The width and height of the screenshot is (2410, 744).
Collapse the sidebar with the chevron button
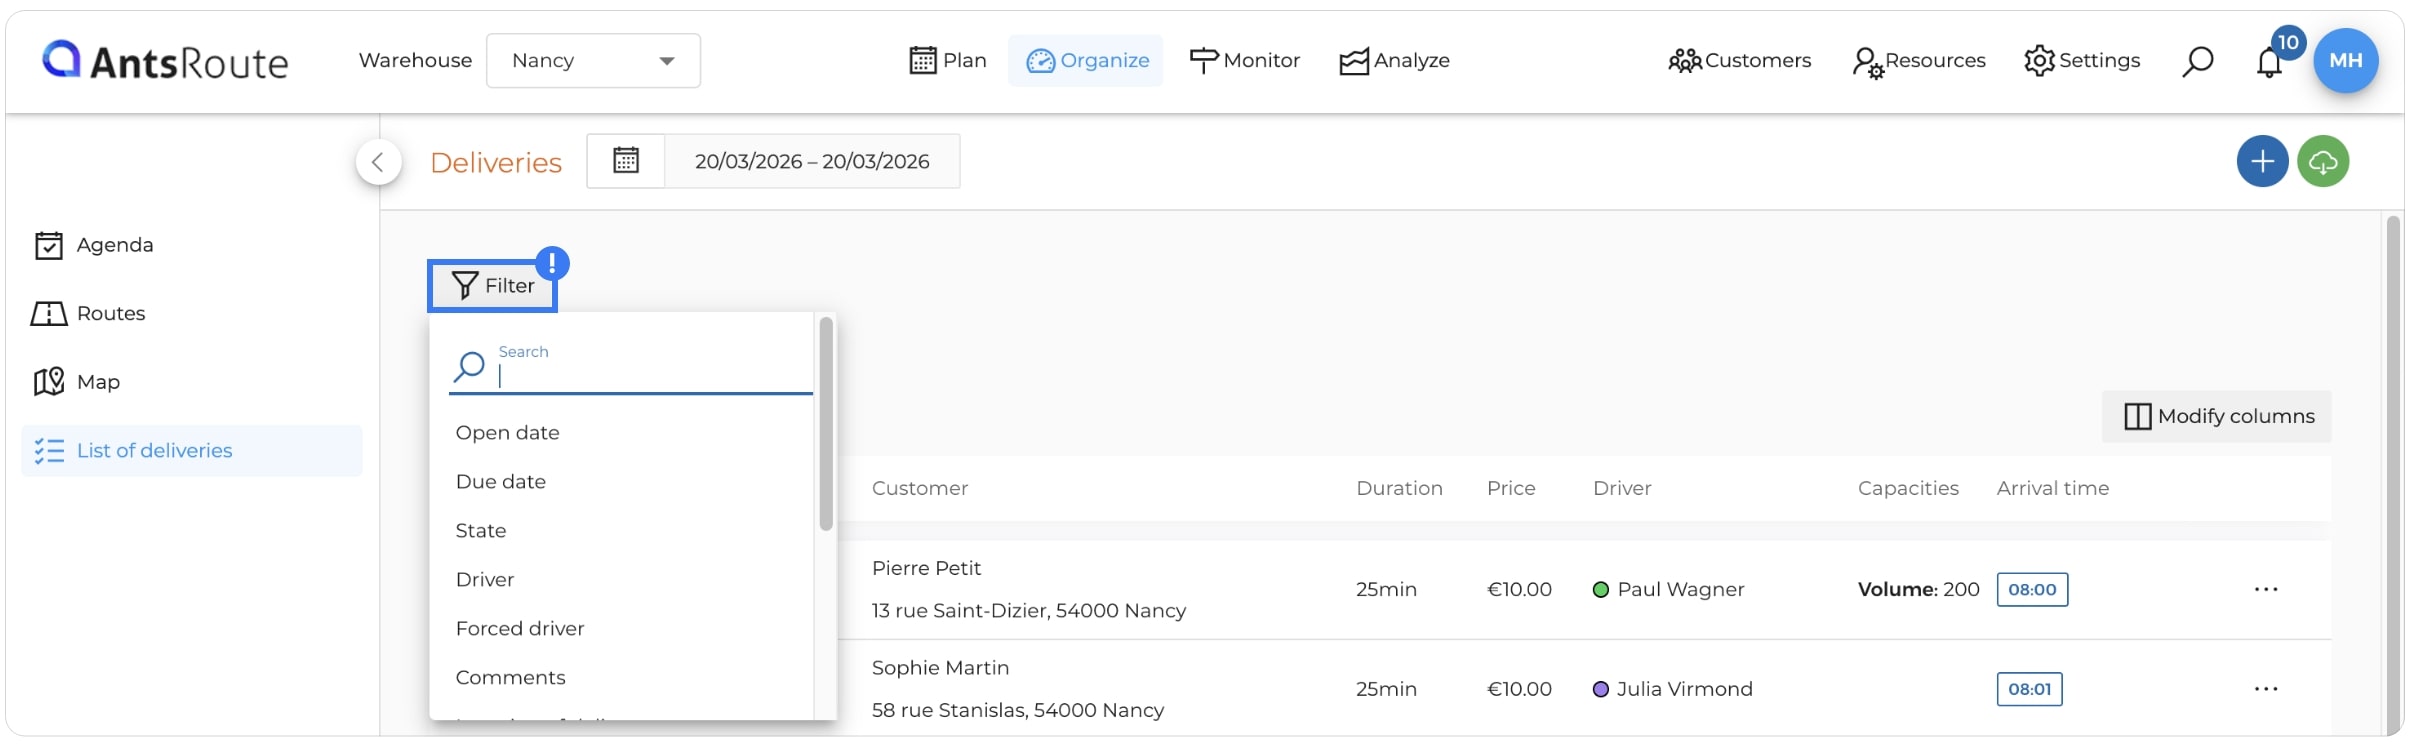pos(378,162)
